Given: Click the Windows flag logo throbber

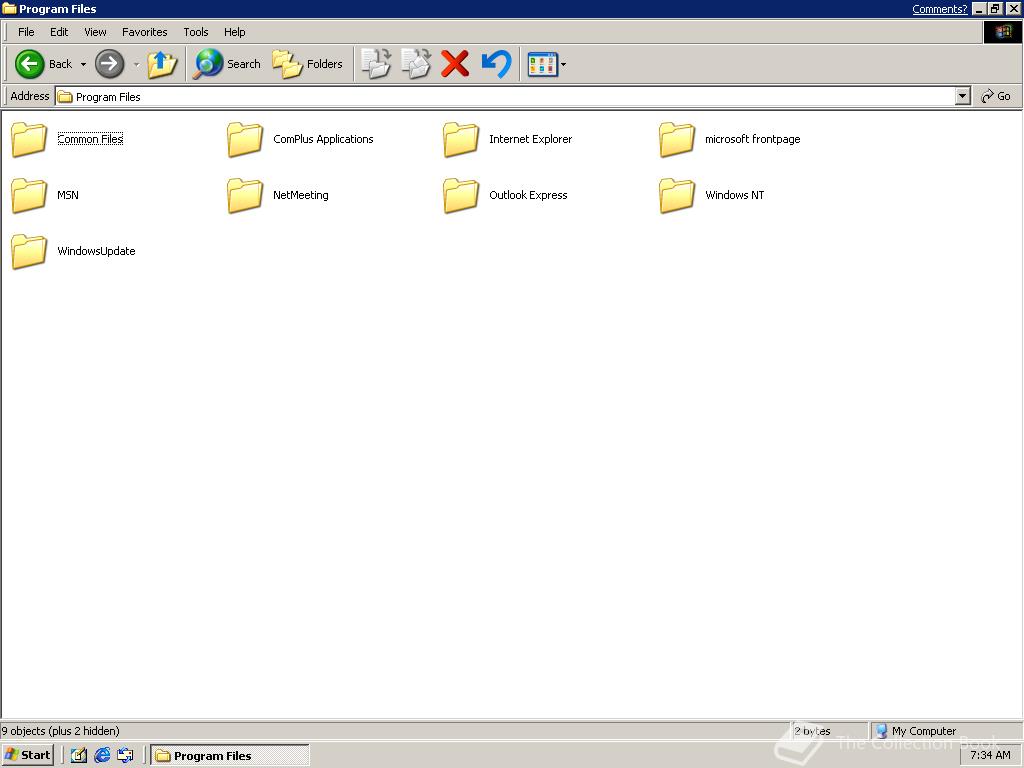Looking at the screenshot, I should click(x=1002, y=32).
